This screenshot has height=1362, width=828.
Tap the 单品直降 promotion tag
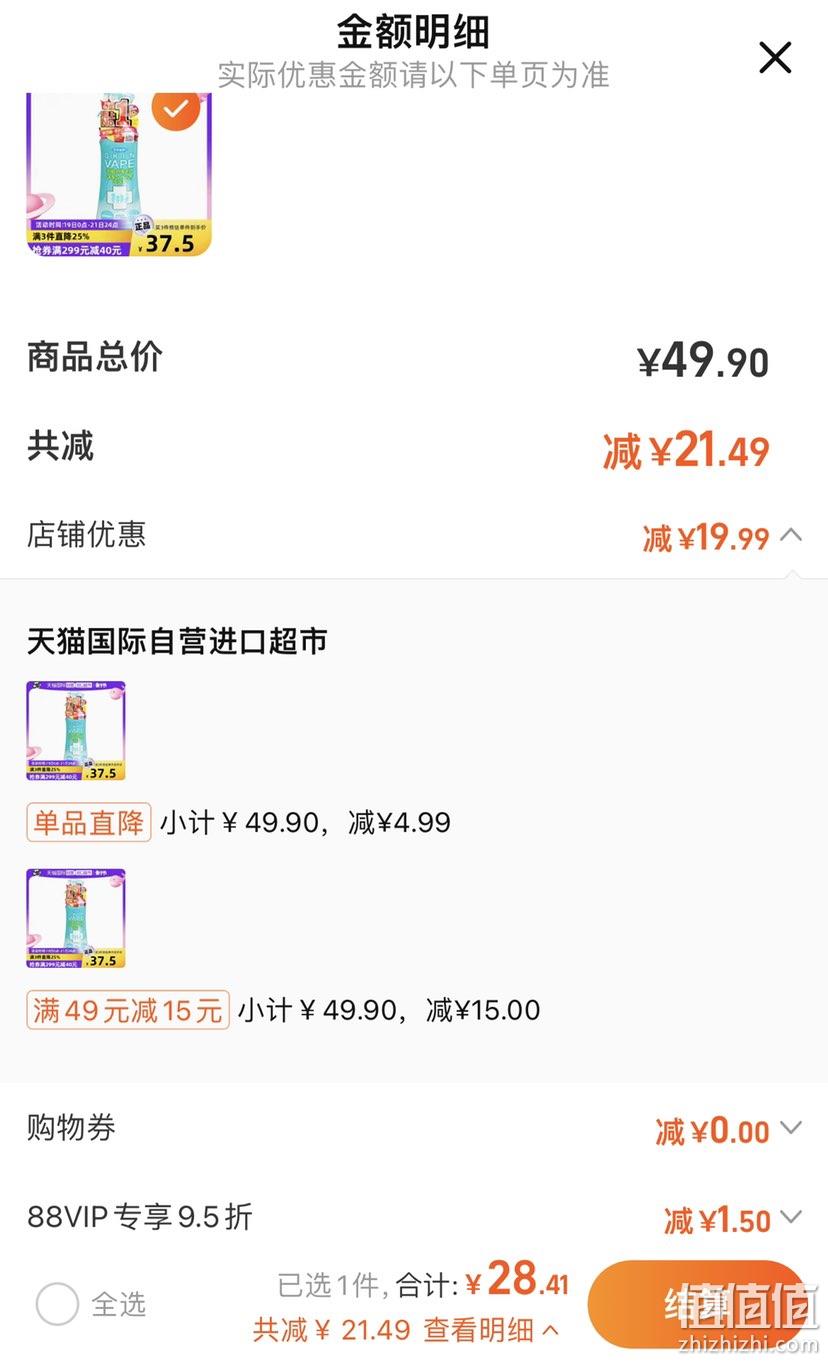[89, 822]
